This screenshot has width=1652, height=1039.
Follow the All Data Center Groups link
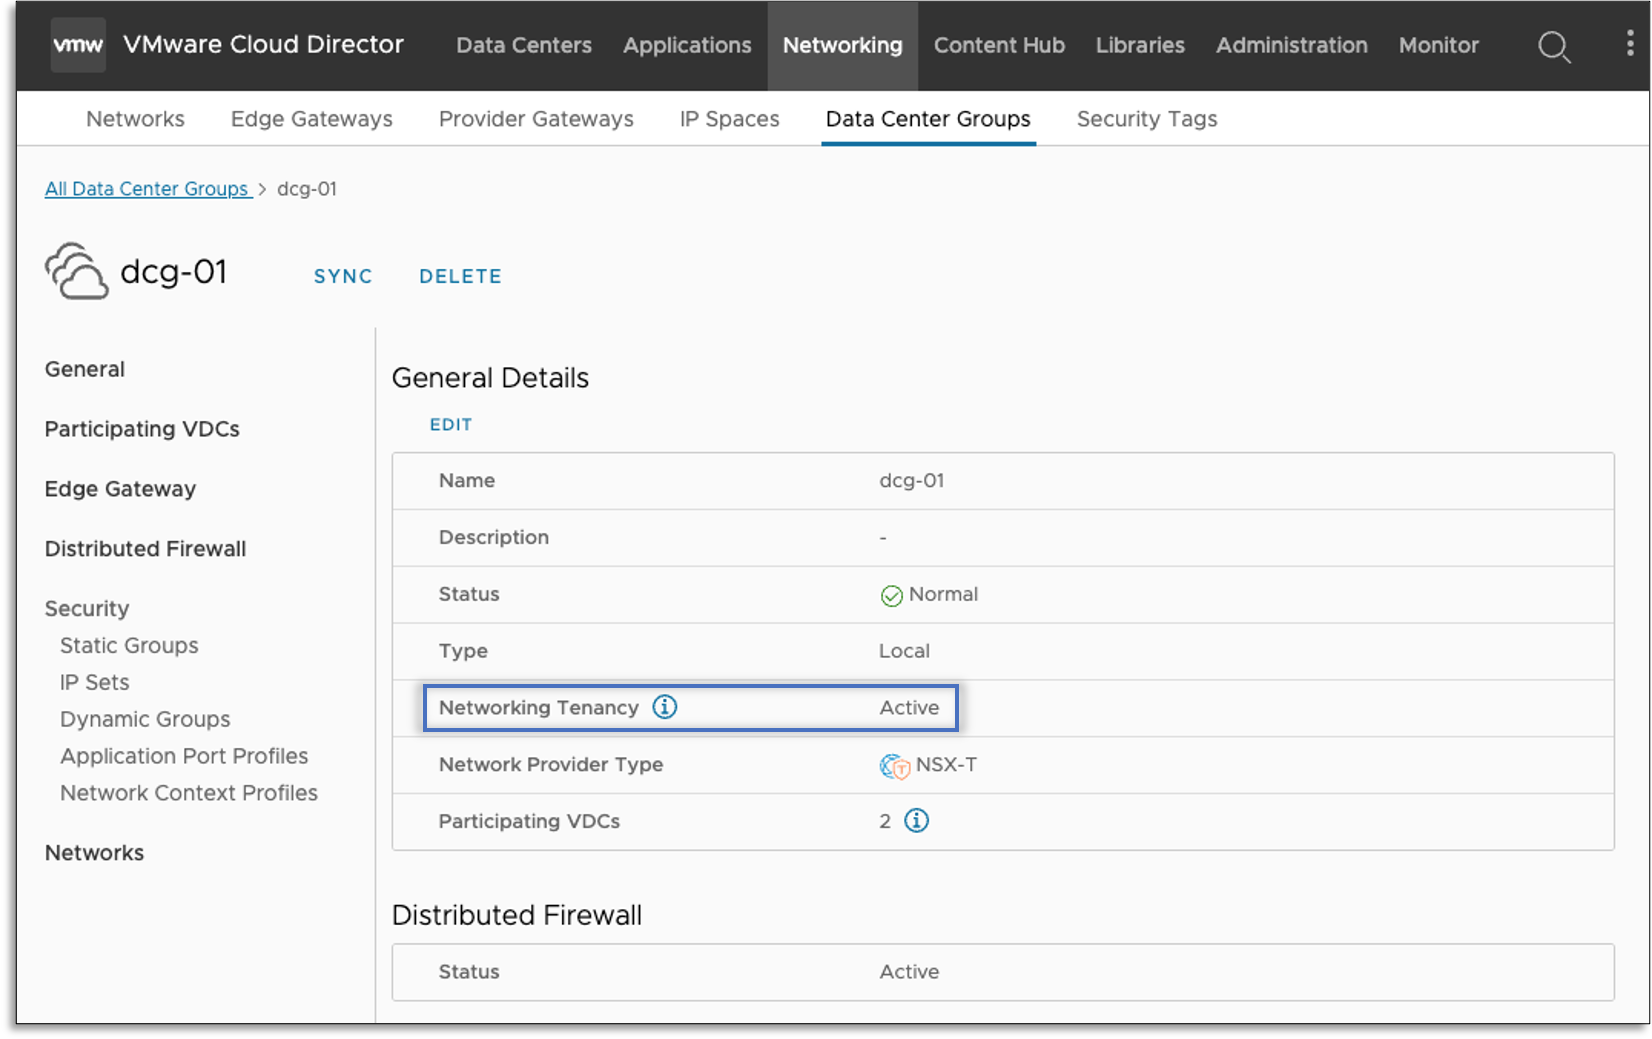(x=147, y=189)
